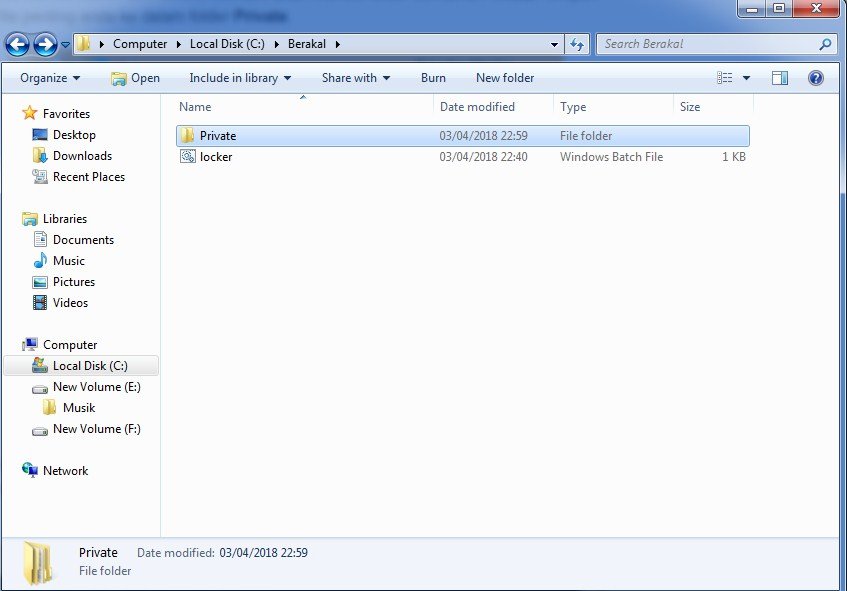Select New Volume (F:) in navigation pane
The image size is (847, 591).
coord(96,429)
